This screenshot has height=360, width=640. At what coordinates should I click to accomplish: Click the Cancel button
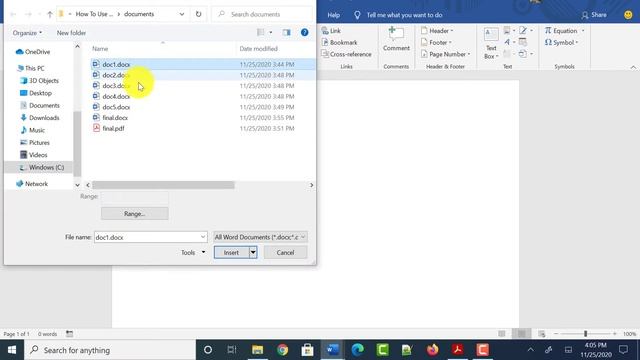click(285, 253)
